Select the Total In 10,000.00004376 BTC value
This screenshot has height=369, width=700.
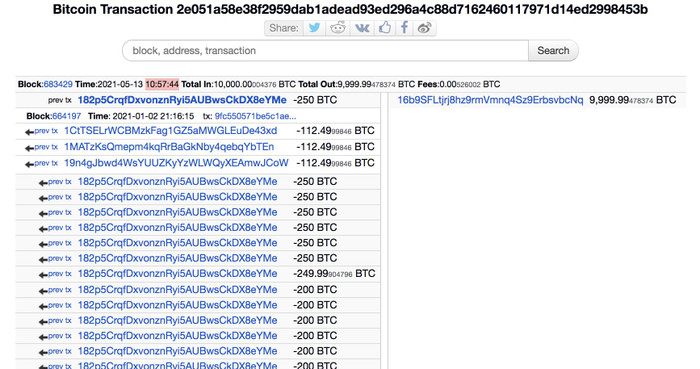[254, 84]
